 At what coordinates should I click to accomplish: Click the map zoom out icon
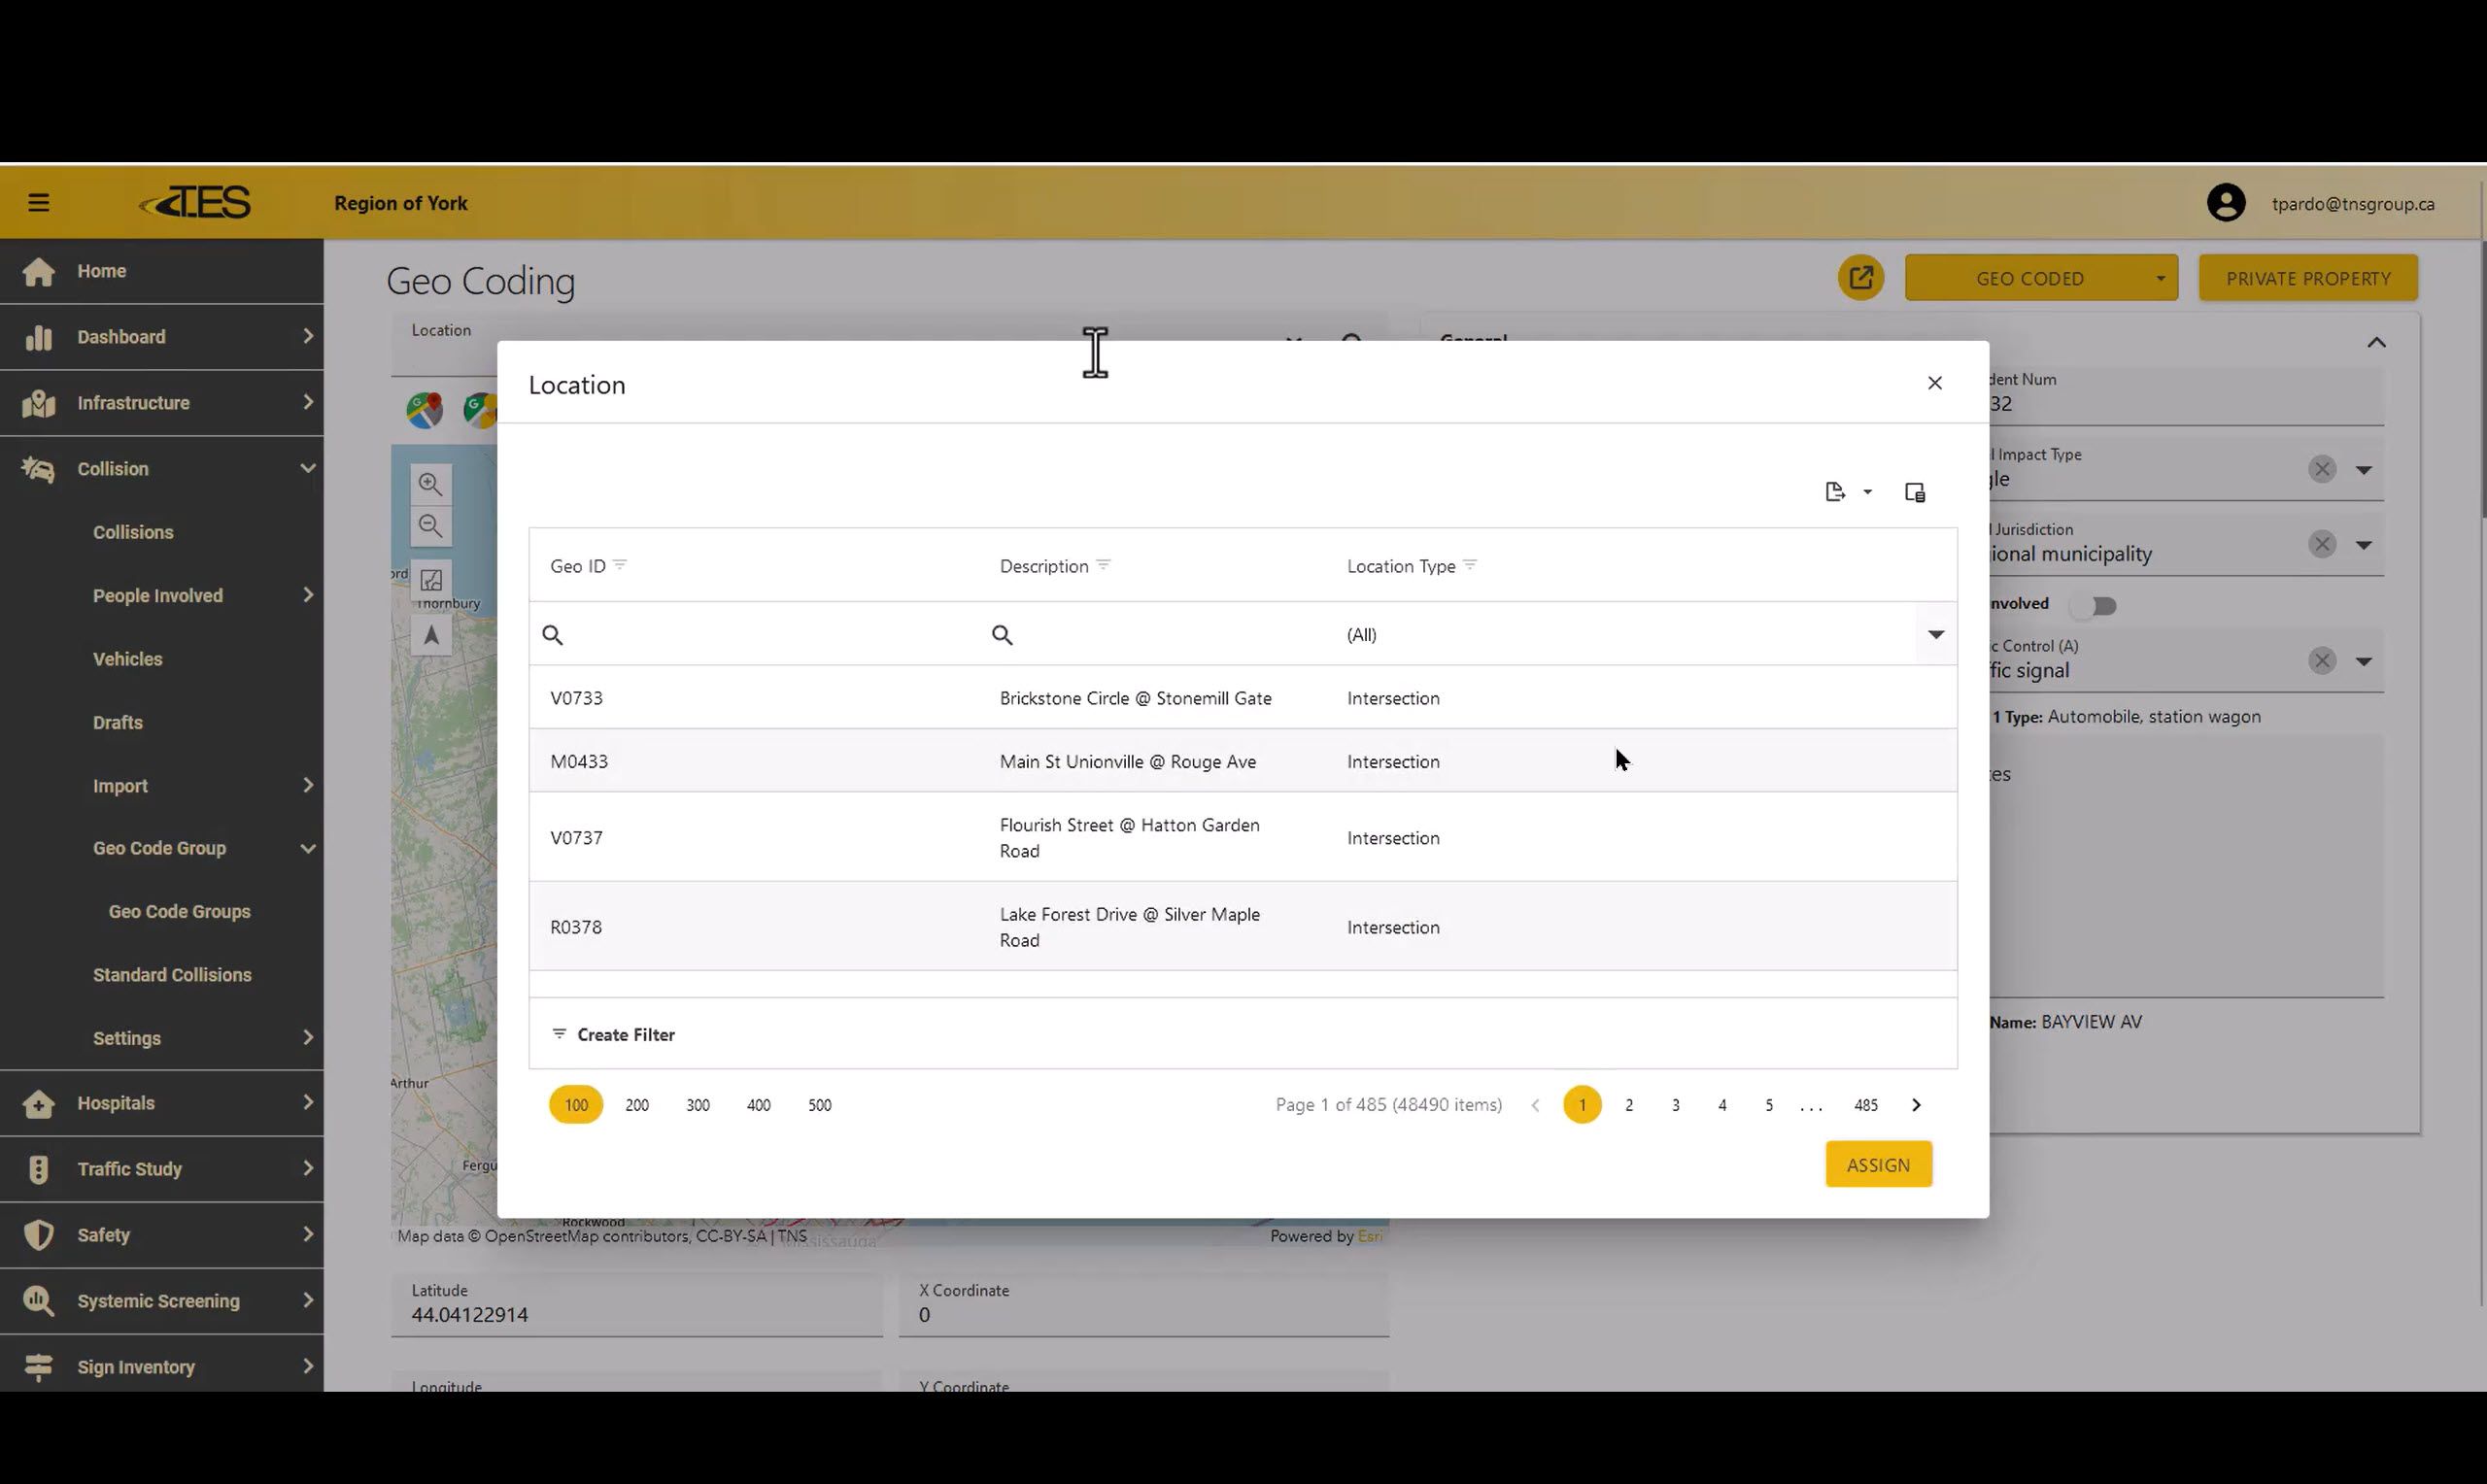(430, 526)
